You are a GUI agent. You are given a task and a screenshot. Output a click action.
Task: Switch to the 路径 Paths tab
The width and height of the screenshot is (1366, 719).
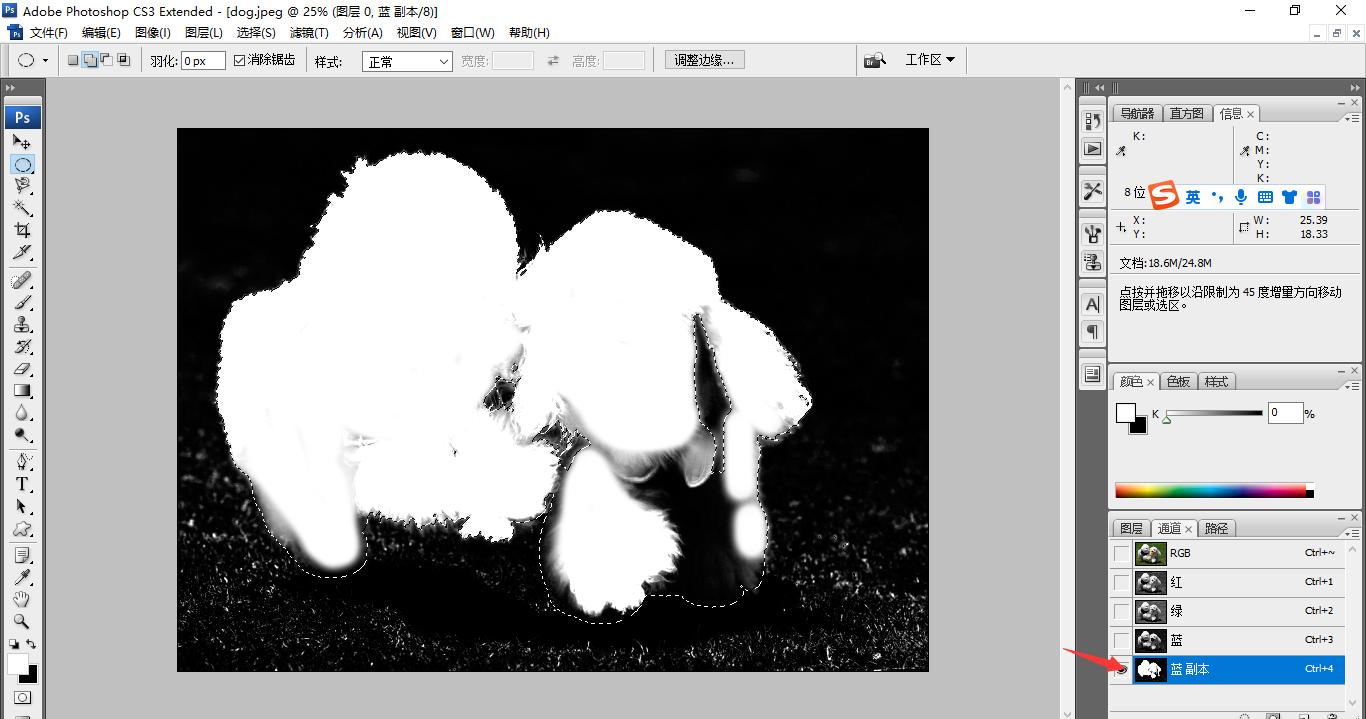pos(1216,528)
